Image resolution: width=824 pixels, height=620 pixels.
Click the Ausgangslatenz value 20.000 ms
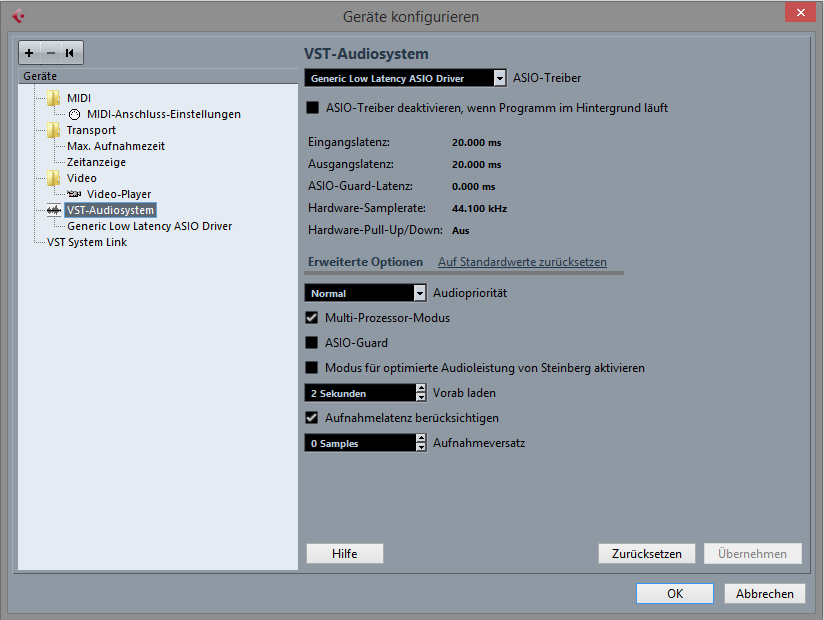click(x=477, y=165)
